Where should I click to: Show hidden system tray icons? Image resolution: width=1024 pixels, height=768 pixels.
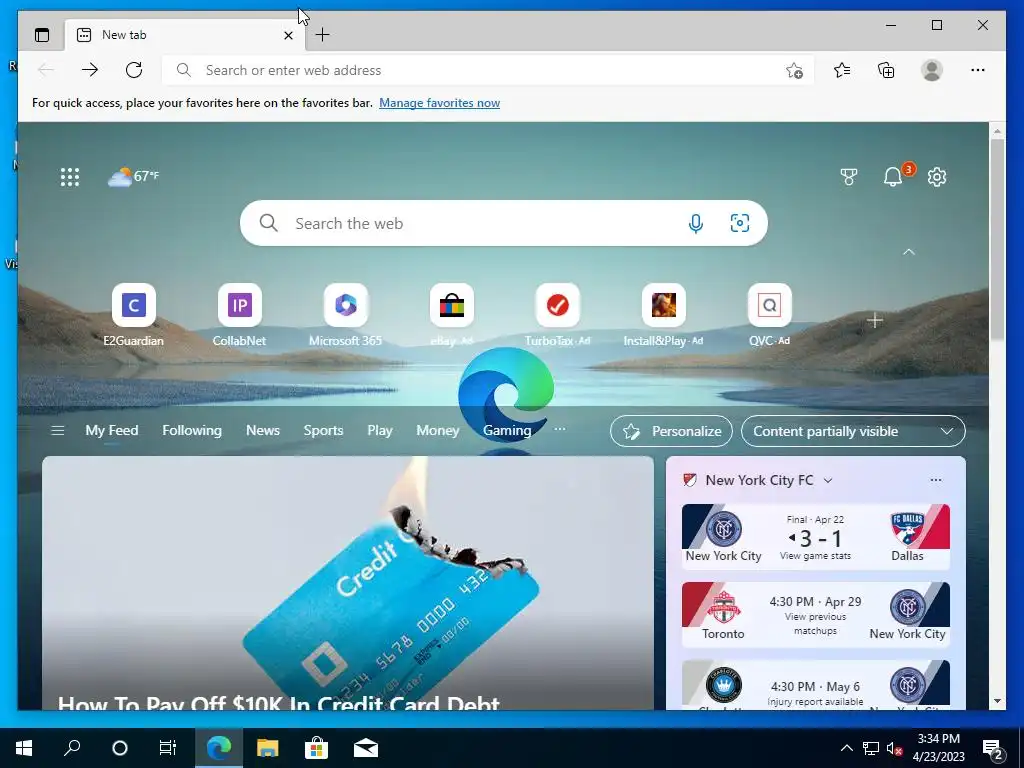tap(846, 748)
